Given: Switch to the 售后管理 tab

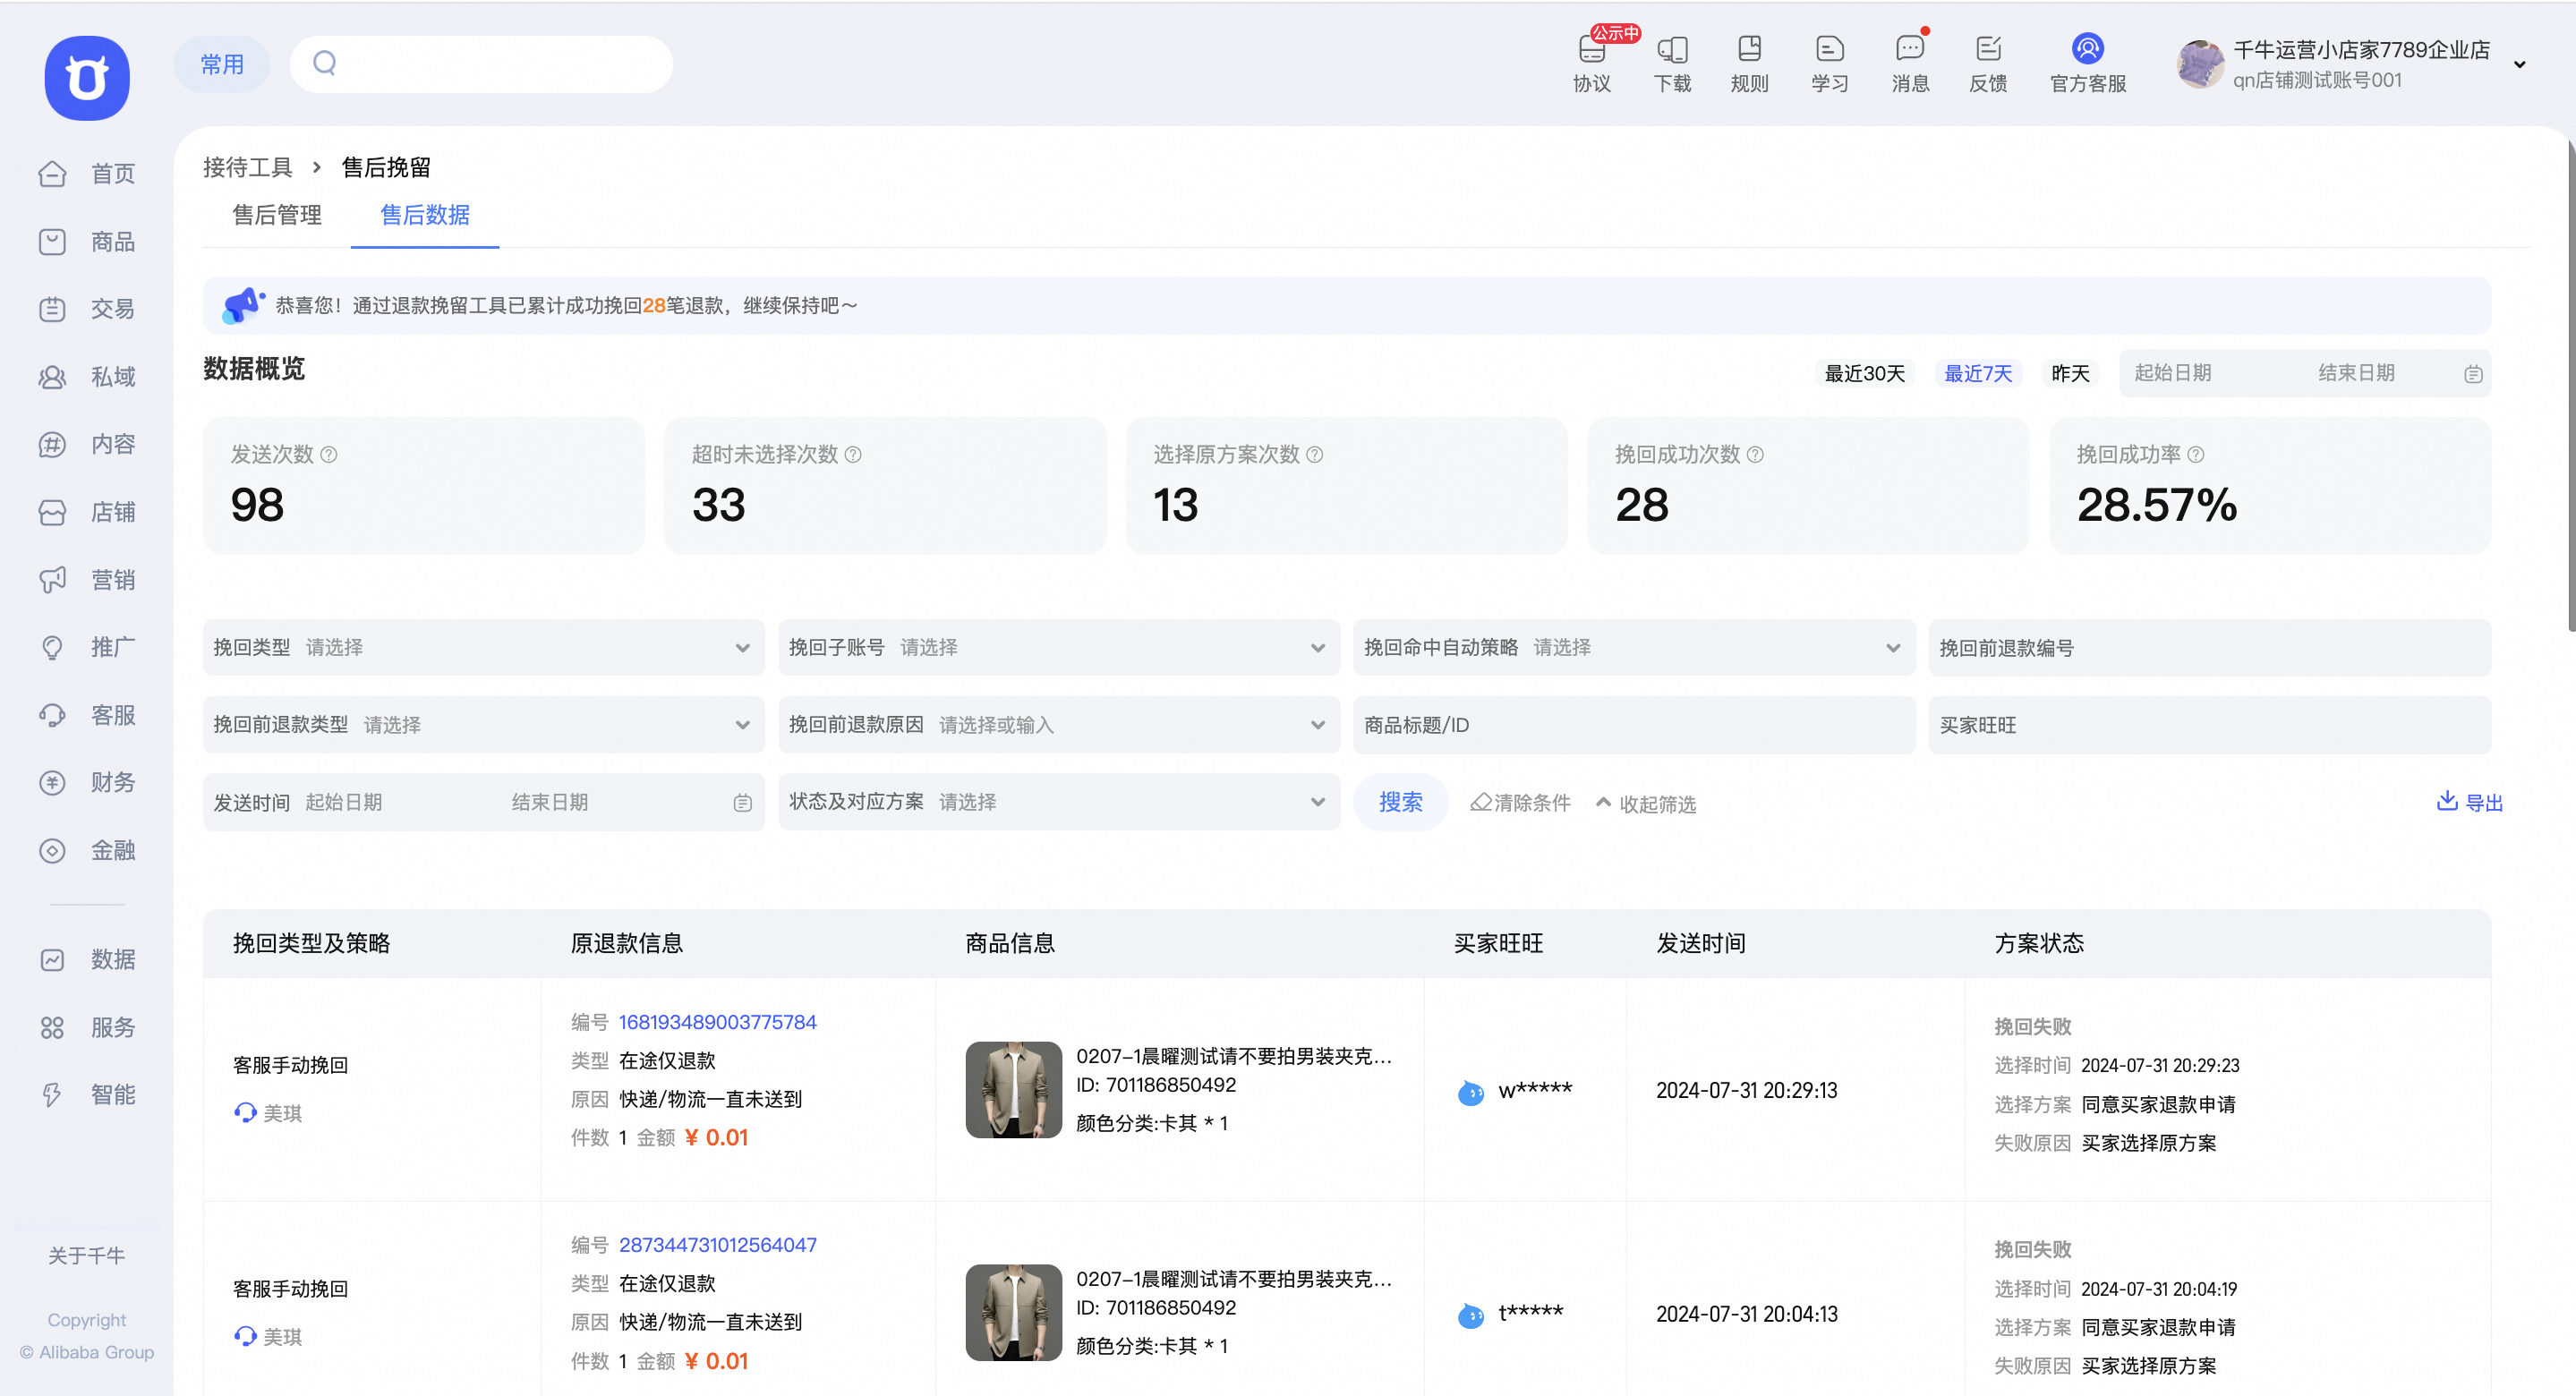Looking at the screenshot, I should coord(277,216).
